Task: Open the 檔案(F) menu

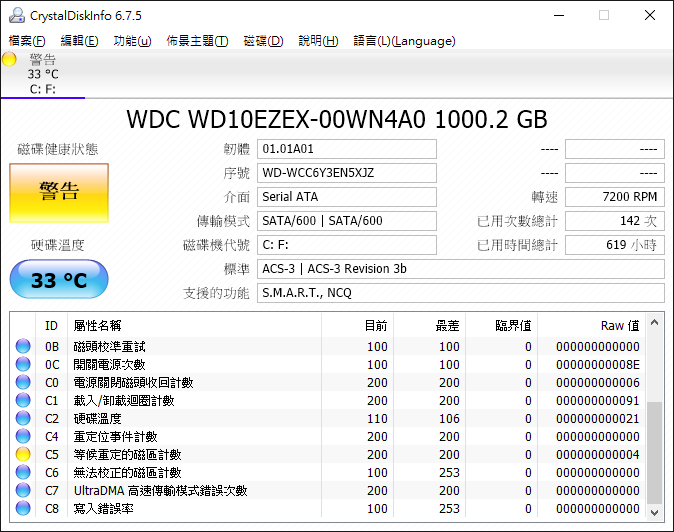Action: click(x=27, y=41)
